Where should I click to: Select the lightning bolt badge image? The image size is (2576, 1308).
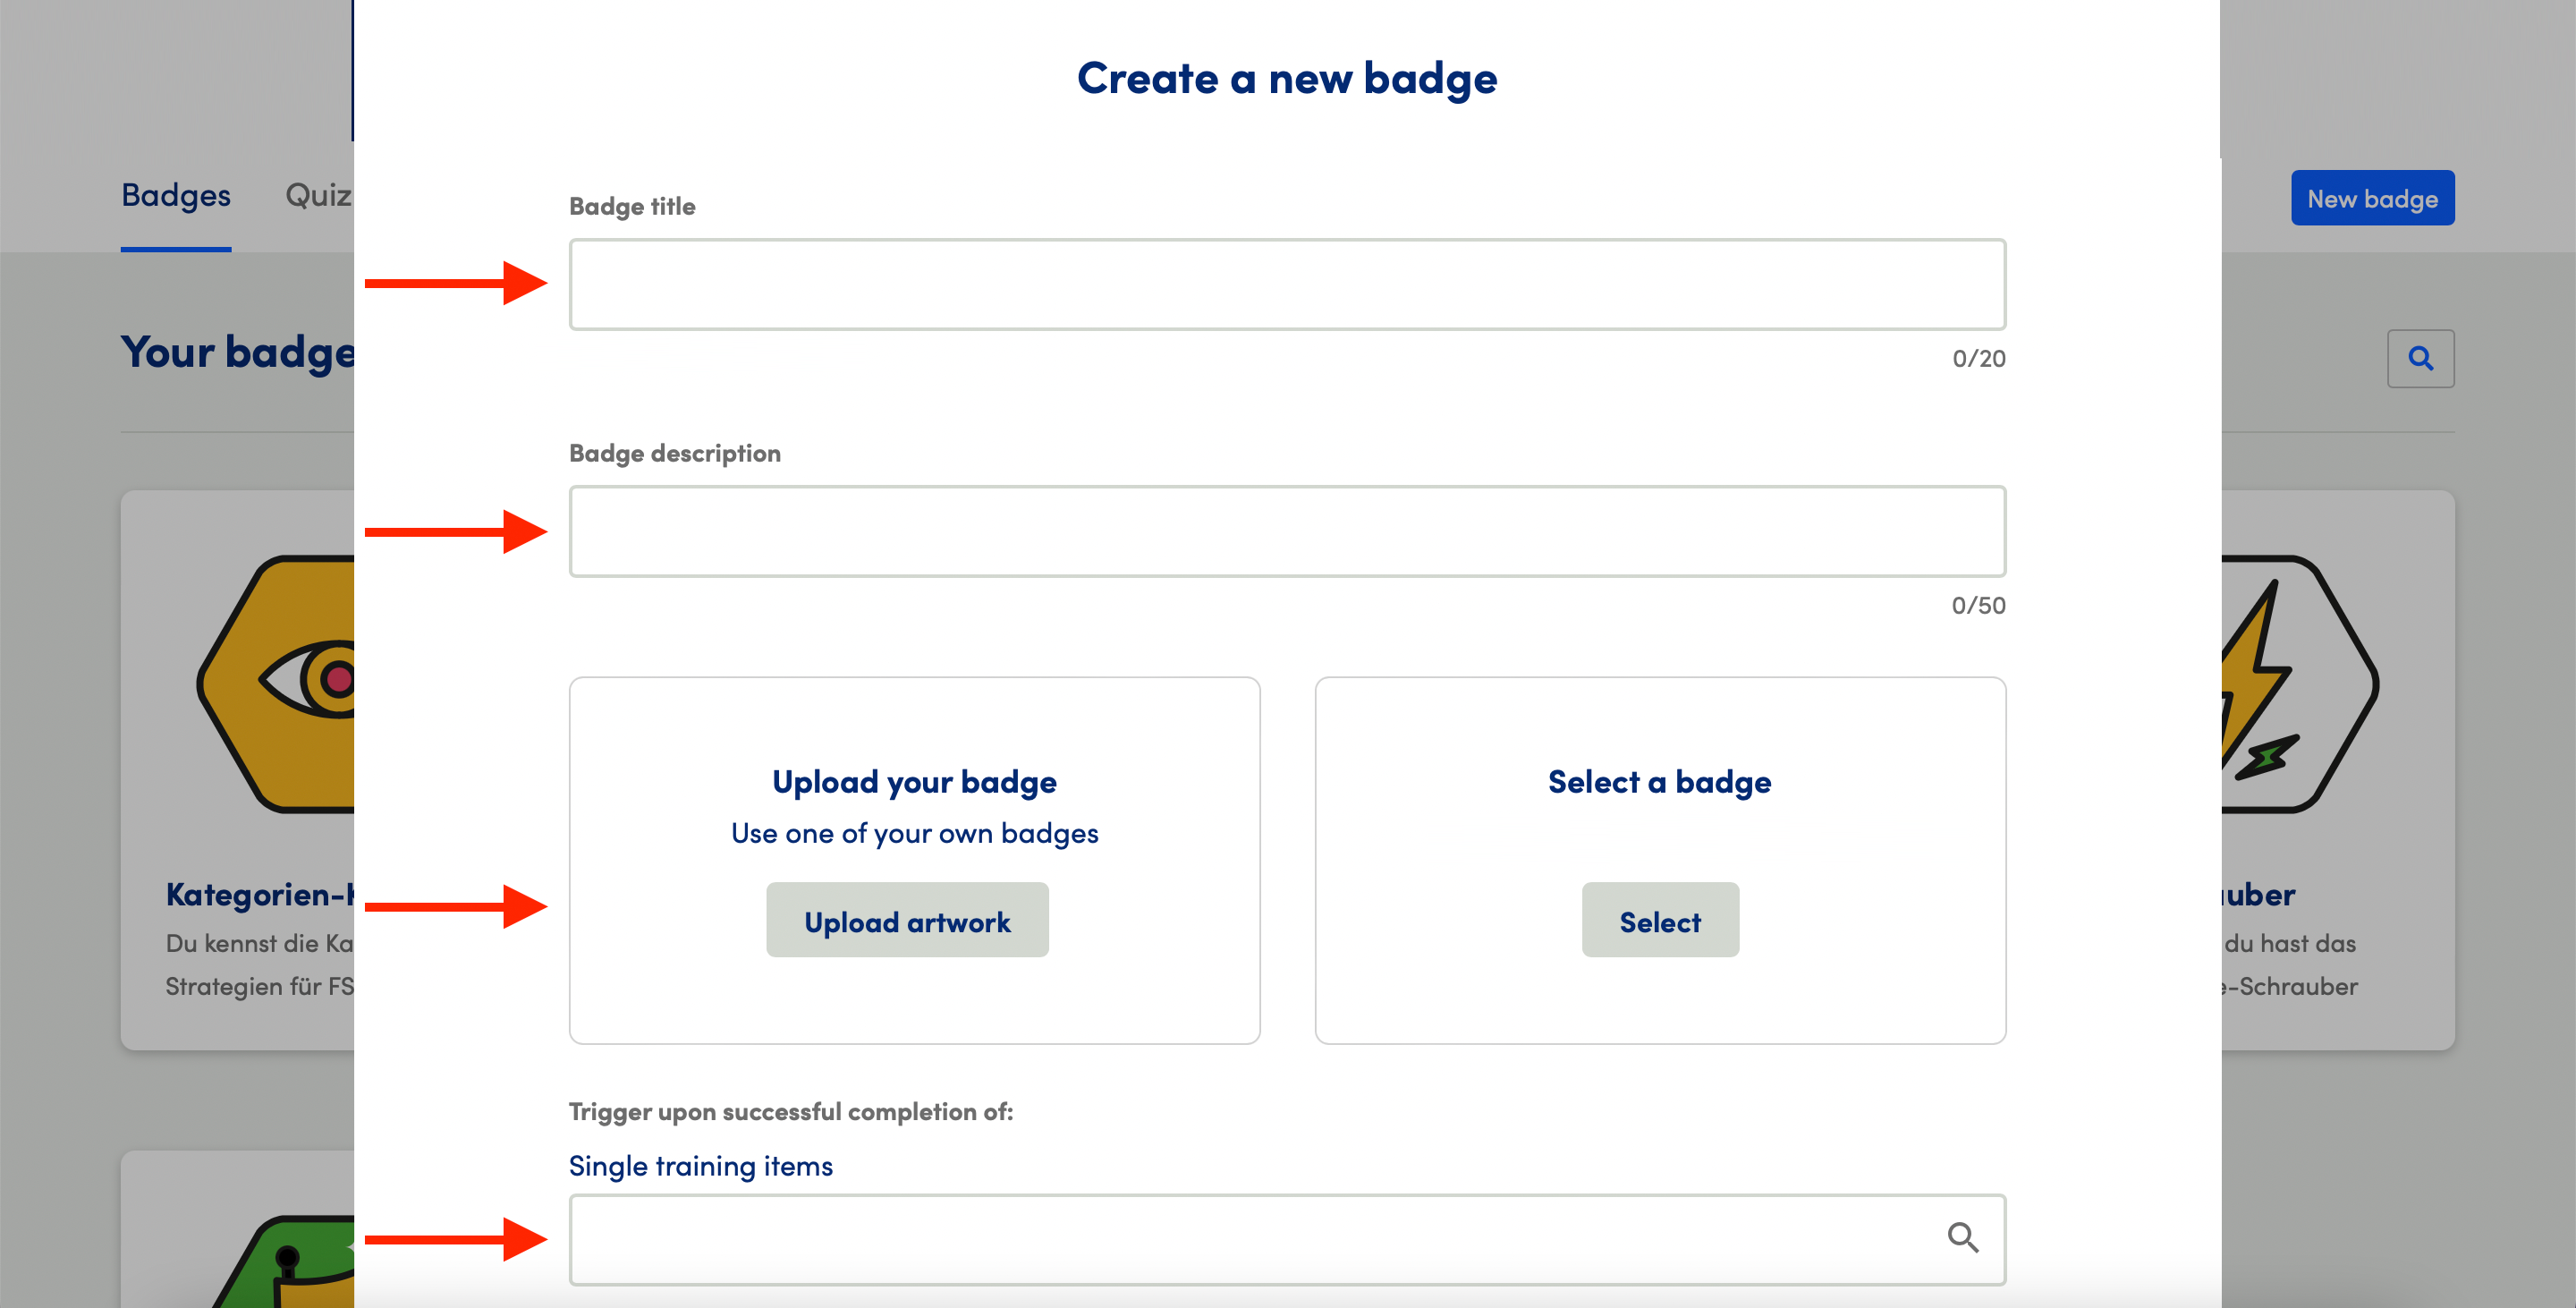coord(2299,684)
